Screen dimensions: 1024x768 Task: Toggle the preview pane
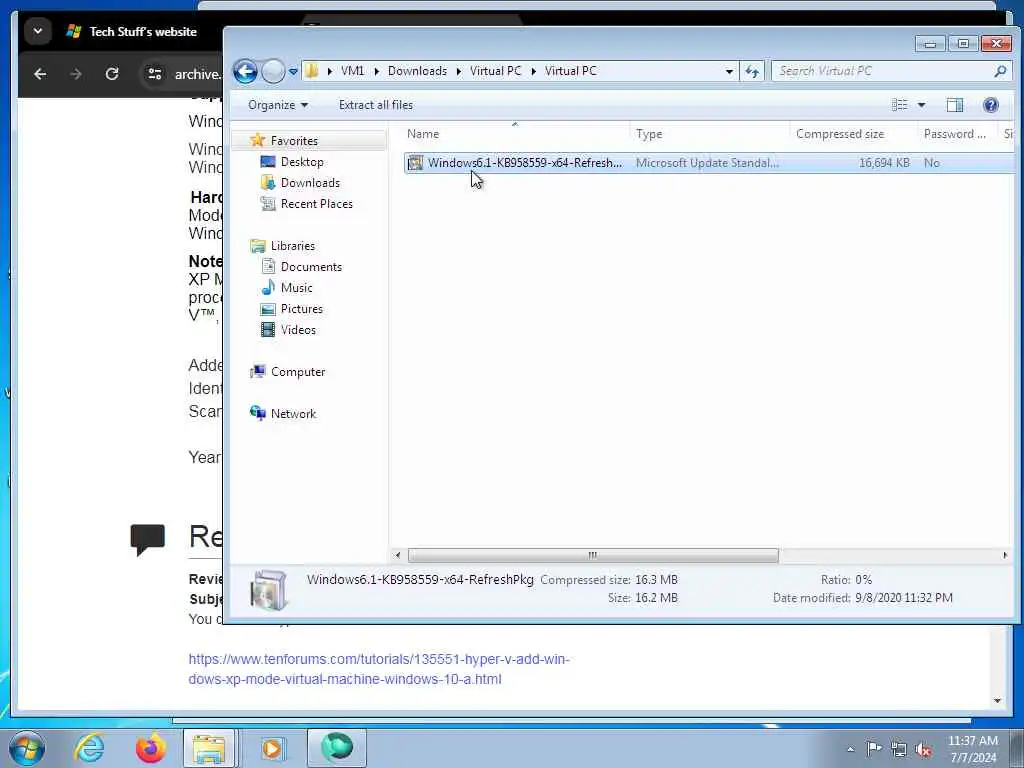click(x=955, y=104)
